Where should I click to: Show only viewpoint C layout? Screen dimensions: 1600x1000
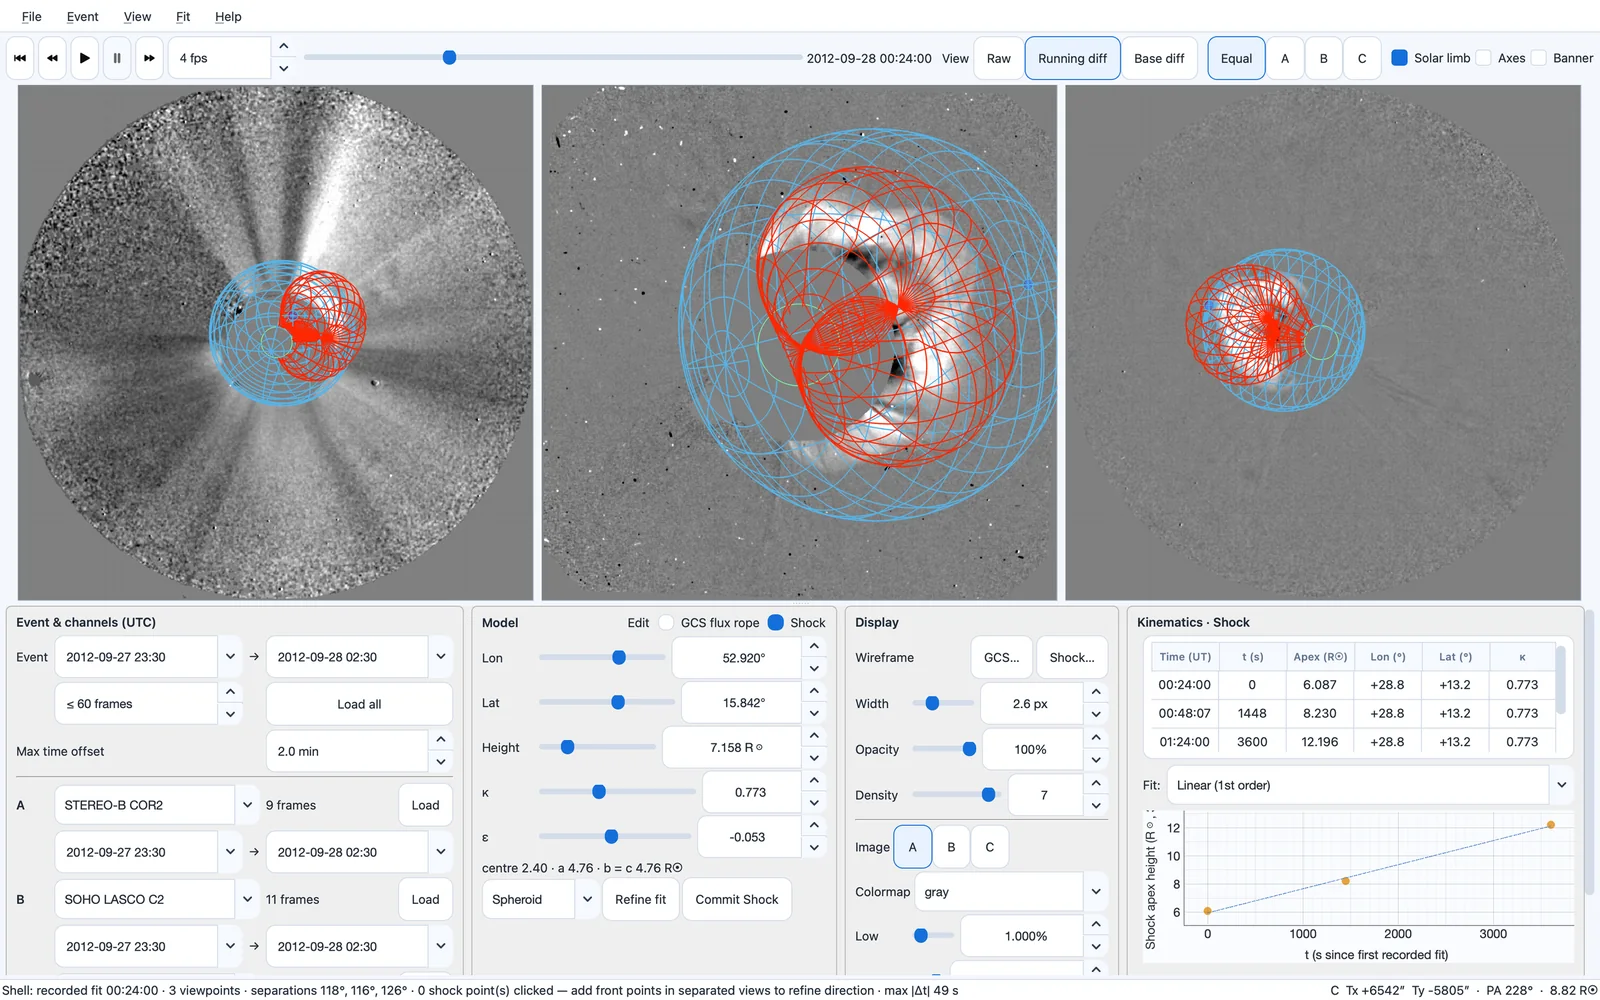click(x=1362, y=58)
